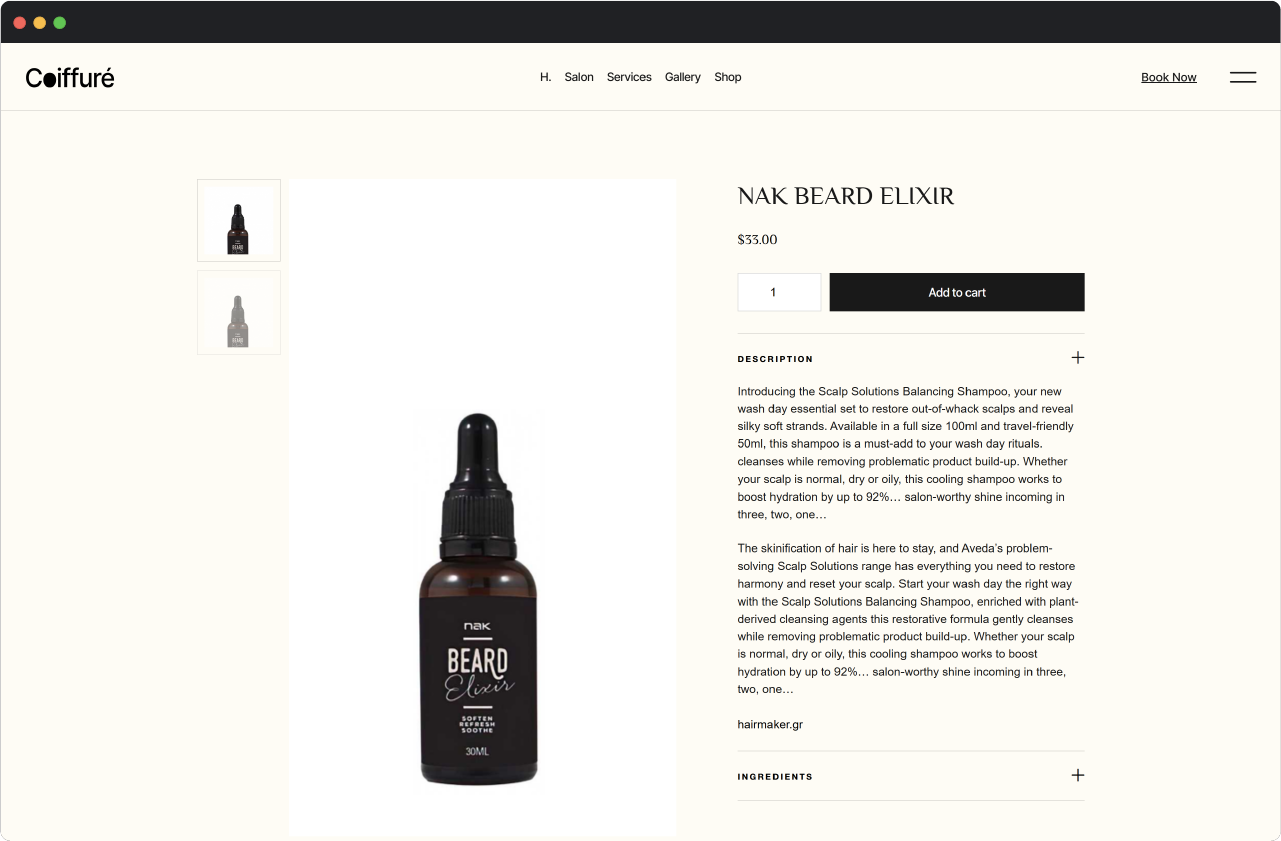1281x841 pixels.
Task: Click the quantity input field
Action: (779, 292)
